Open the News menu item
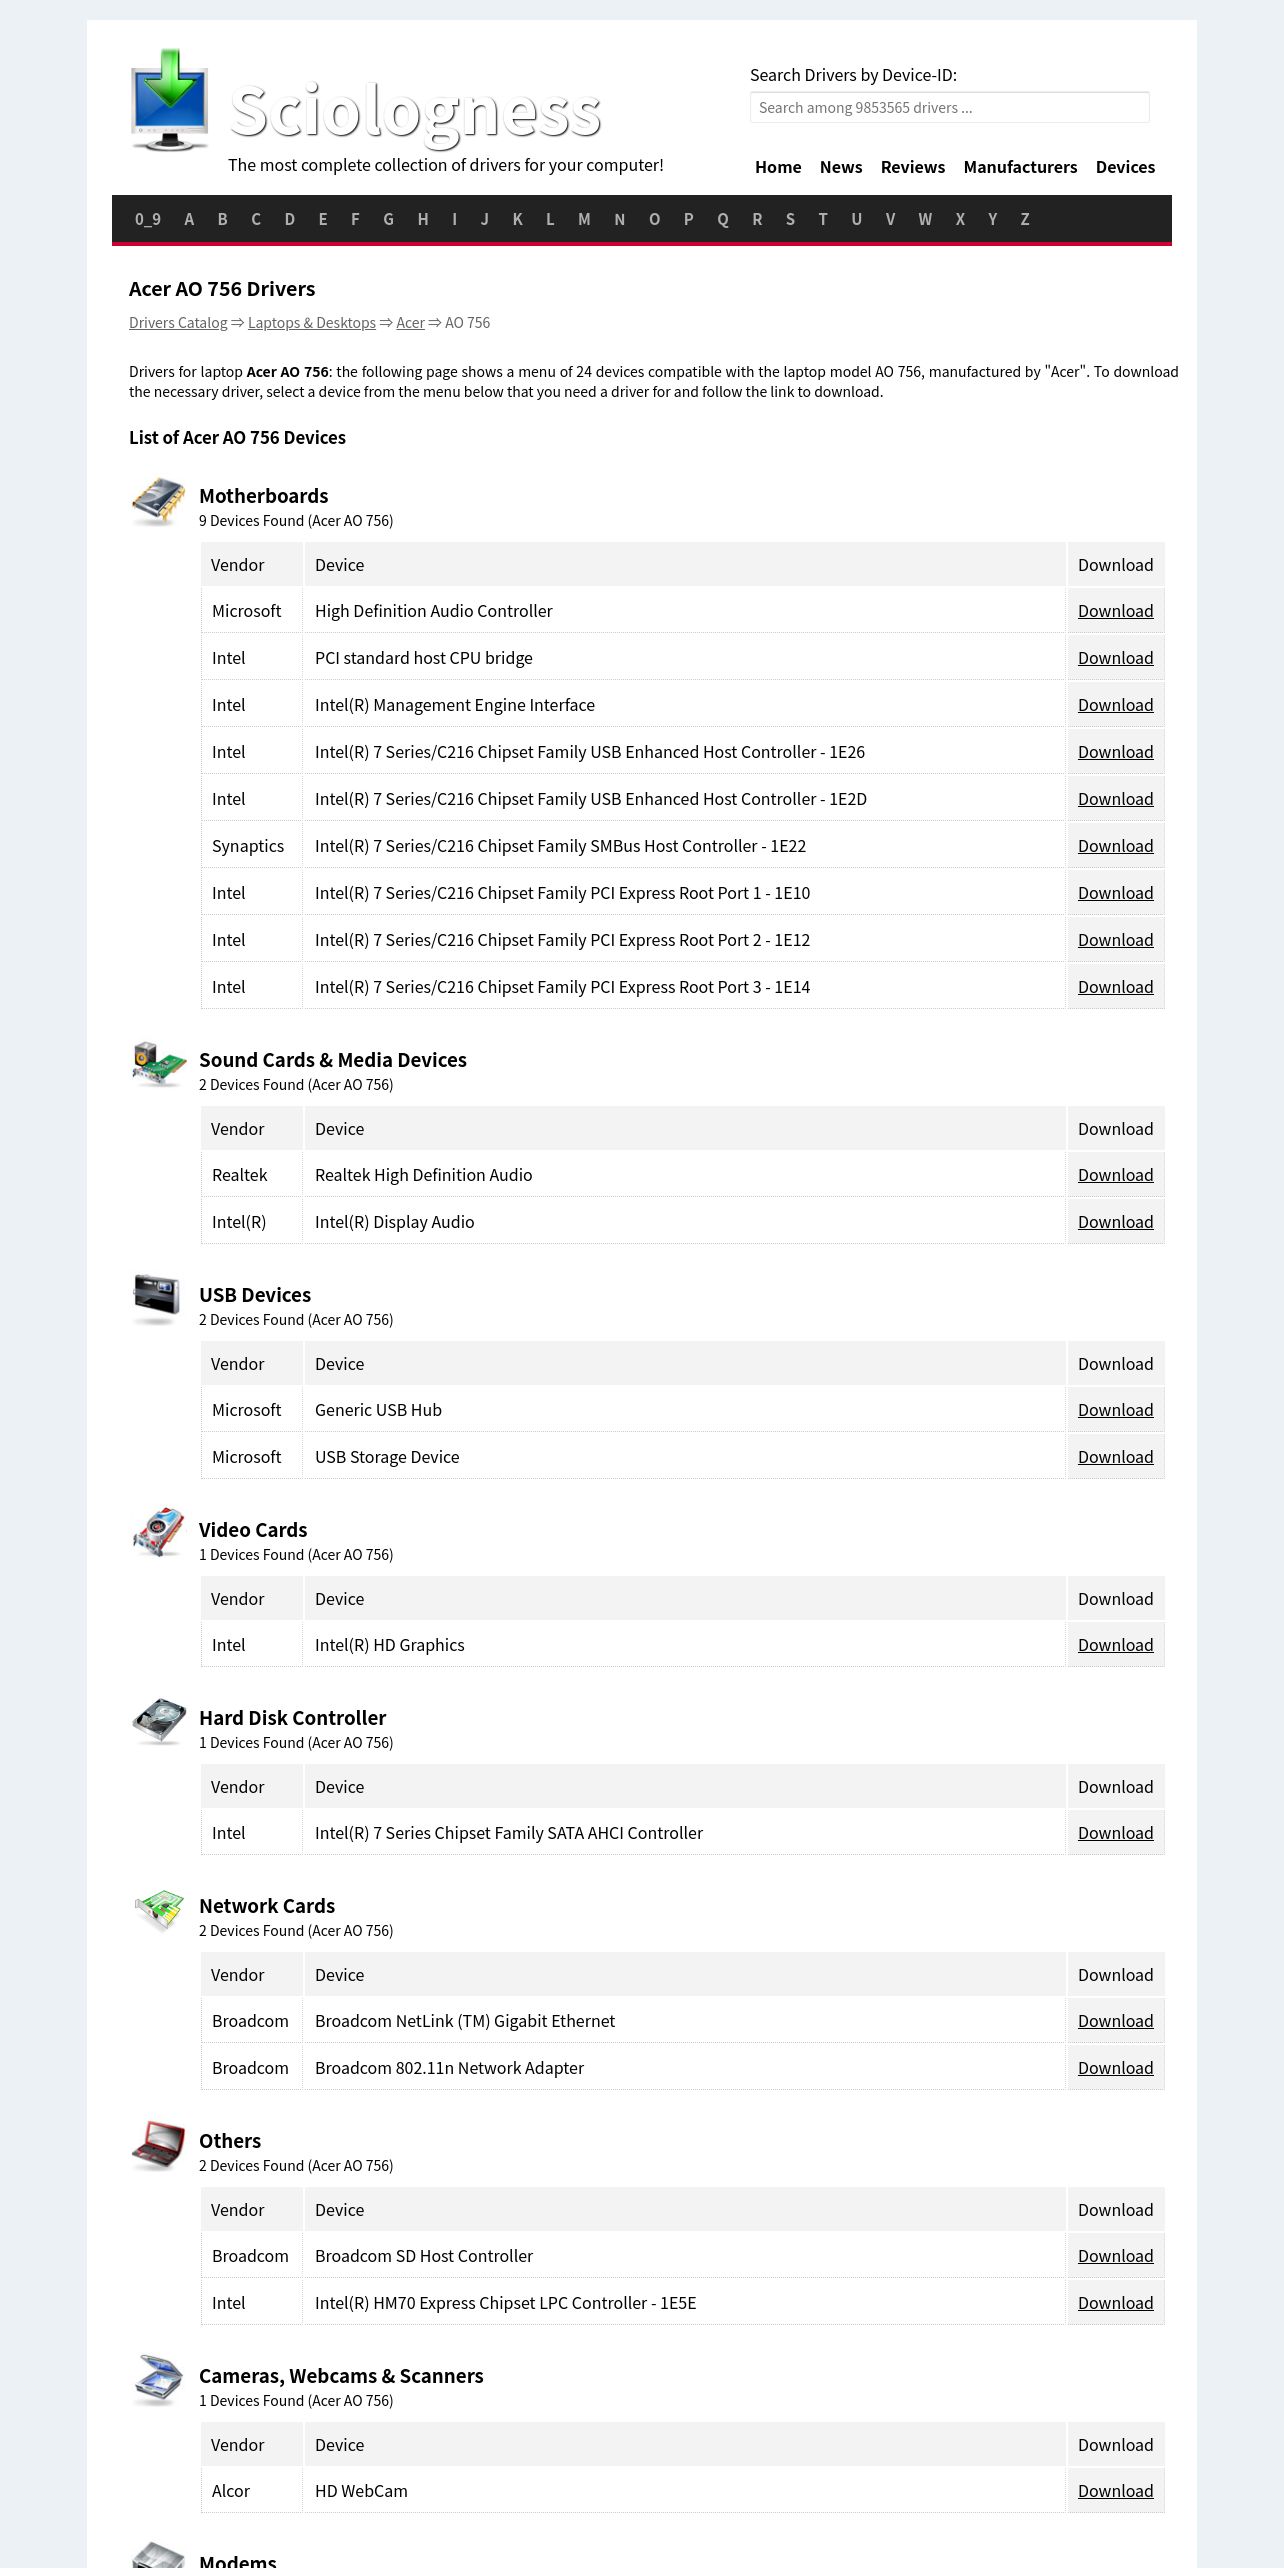Viewport: 1284px width, 2568px height. [x=840, y=167]
